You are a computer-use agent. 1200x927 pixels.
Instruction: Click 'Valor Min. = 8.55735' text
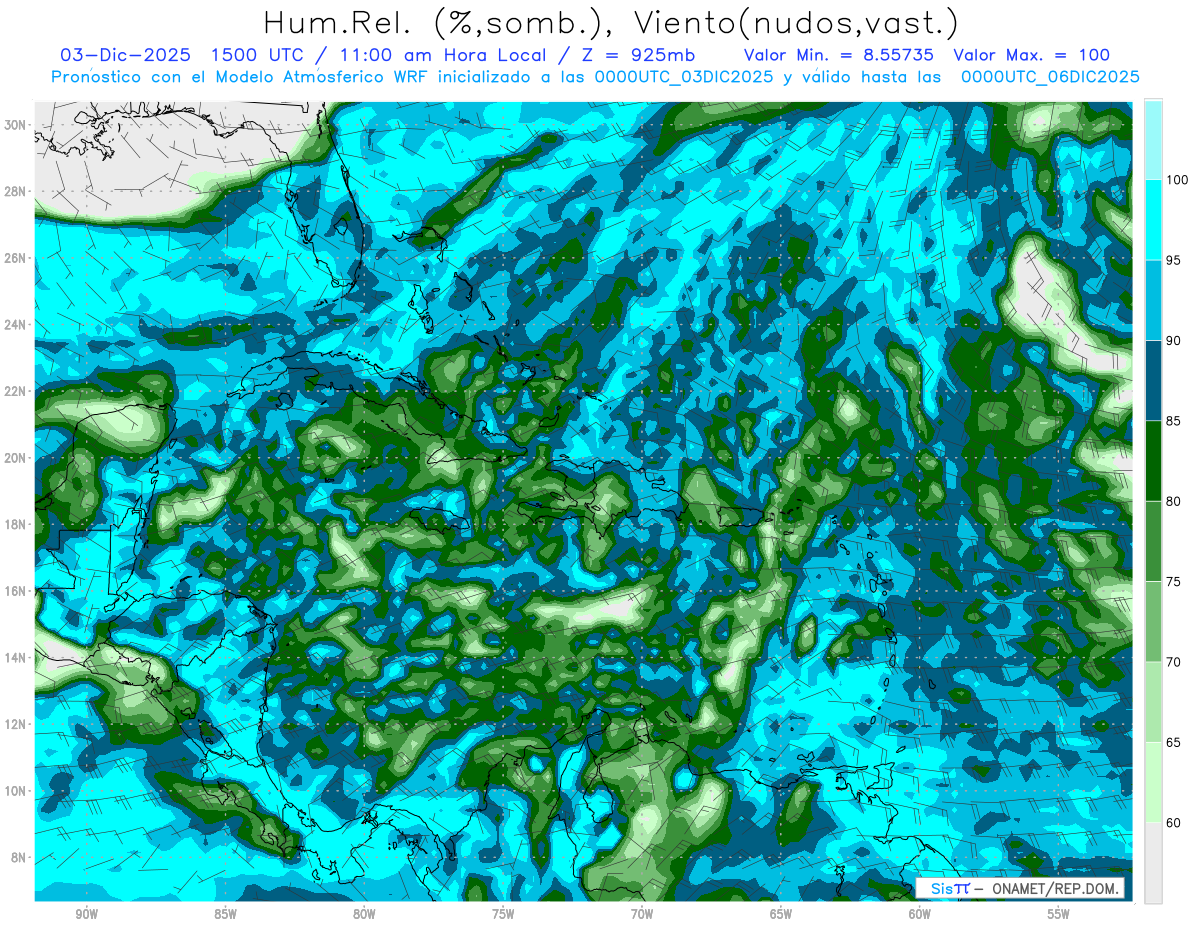[x=840, y=55]
